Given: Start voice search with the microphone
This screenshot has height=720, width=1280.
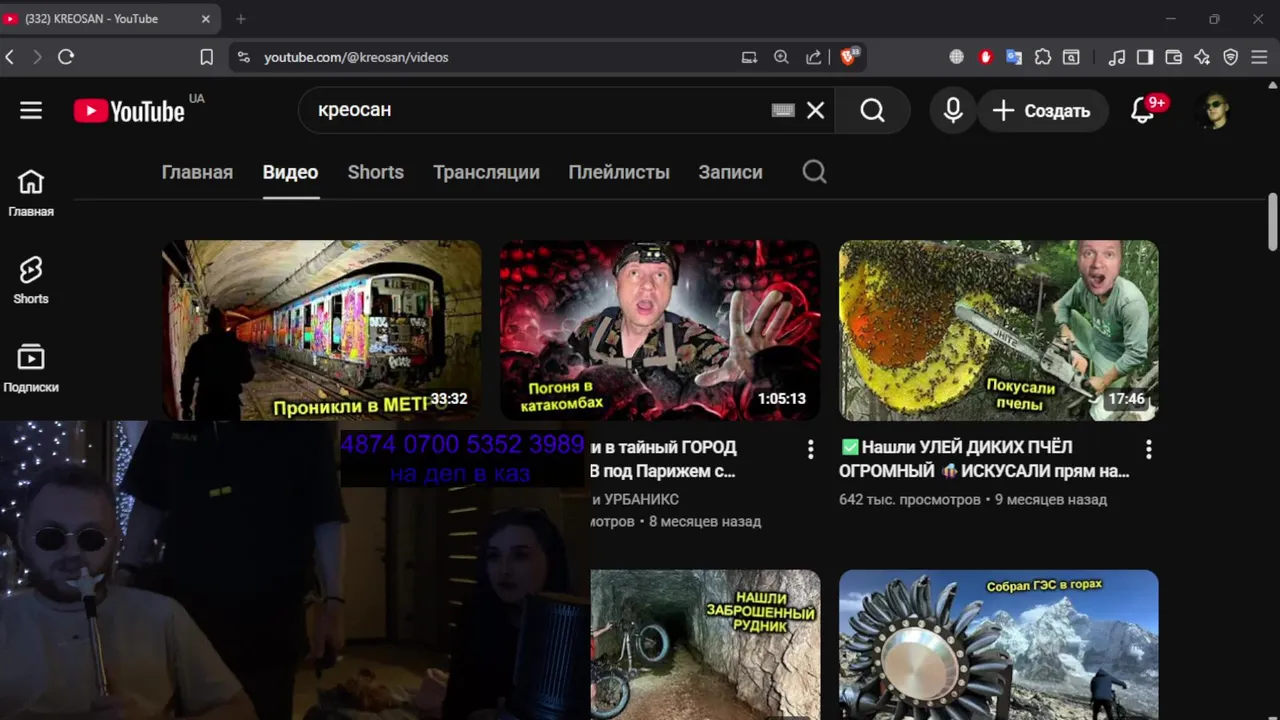Looking at the screenshot, I should [x=953, y=111].
